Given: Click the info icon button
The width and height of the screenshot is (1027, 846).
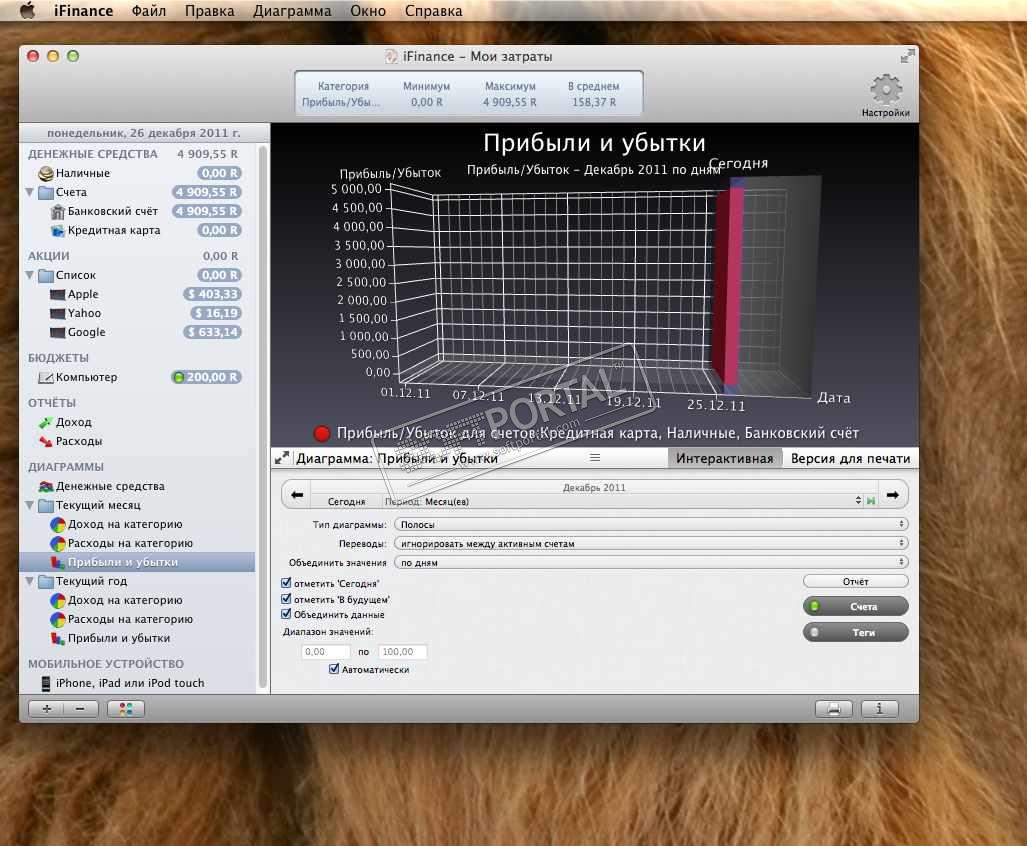Looking at the screenshot, I should point(880,709).
